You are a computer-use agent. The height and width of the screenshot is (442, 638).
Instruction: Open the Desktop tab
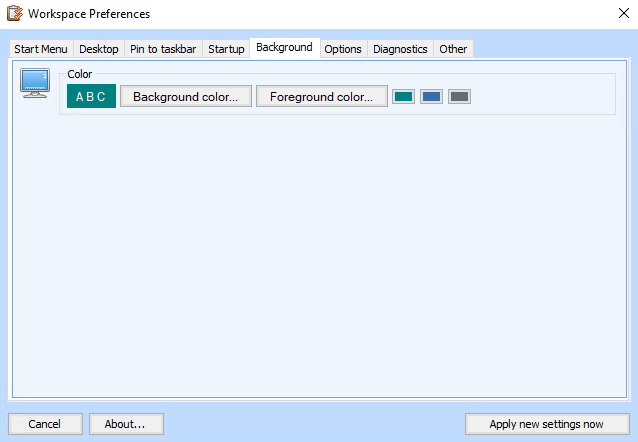tap(99, 49)
